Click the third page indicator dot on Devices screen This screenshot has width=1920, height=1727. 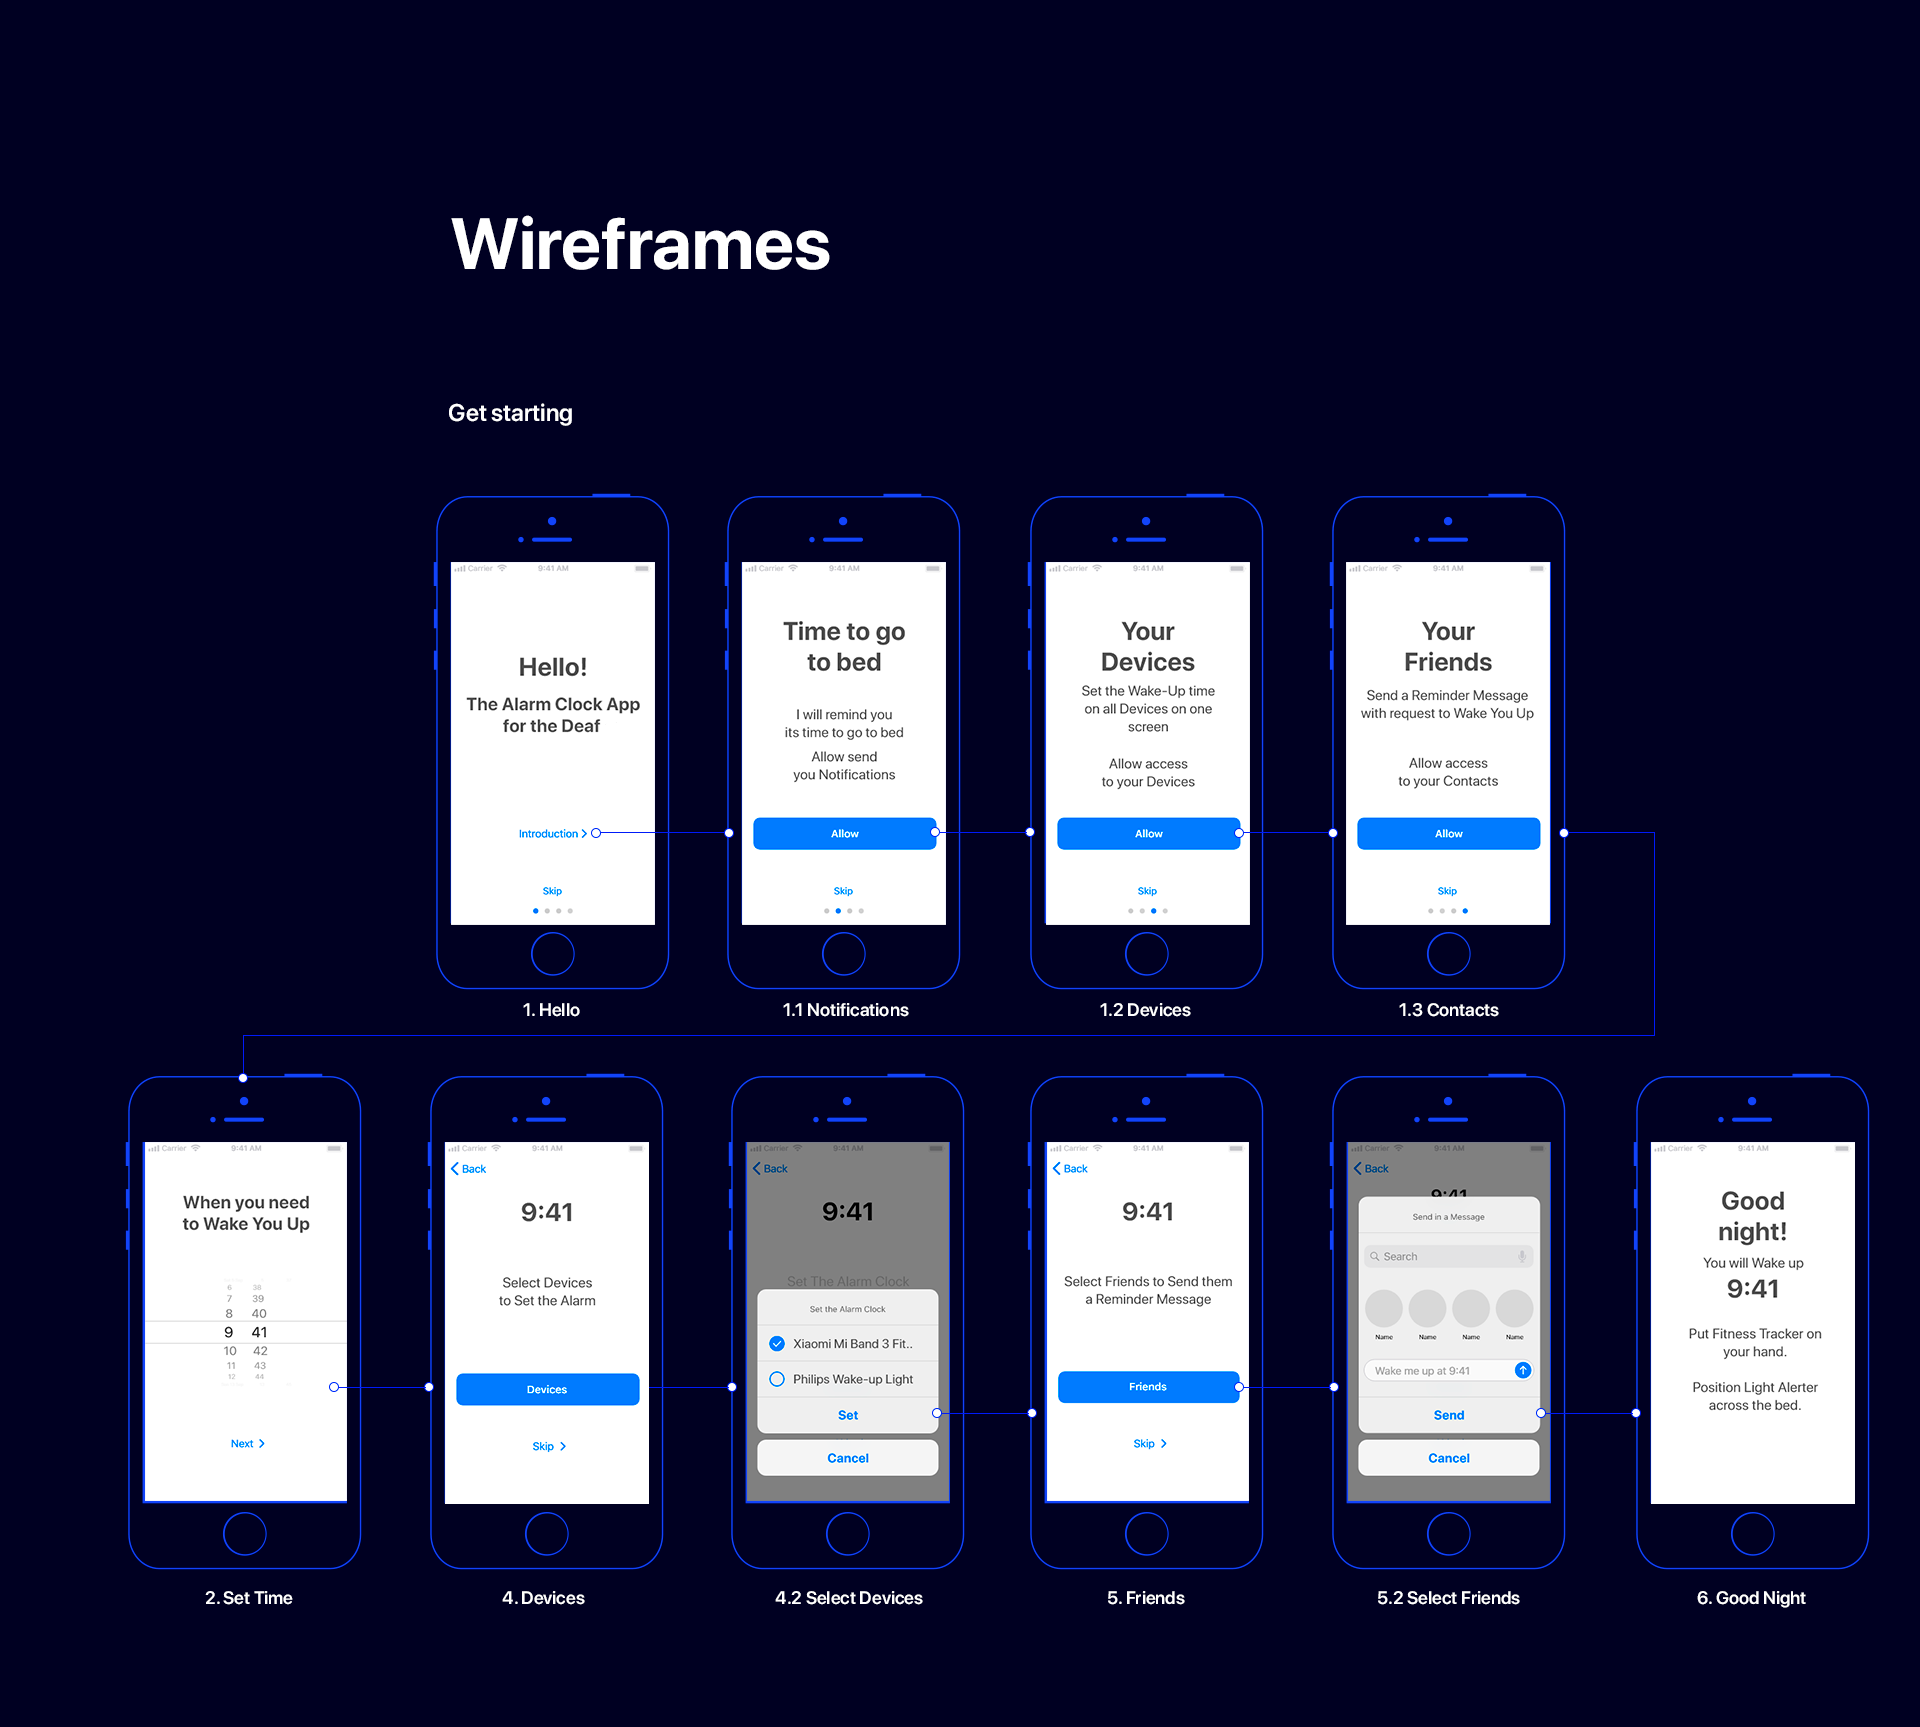(1153, 911)
